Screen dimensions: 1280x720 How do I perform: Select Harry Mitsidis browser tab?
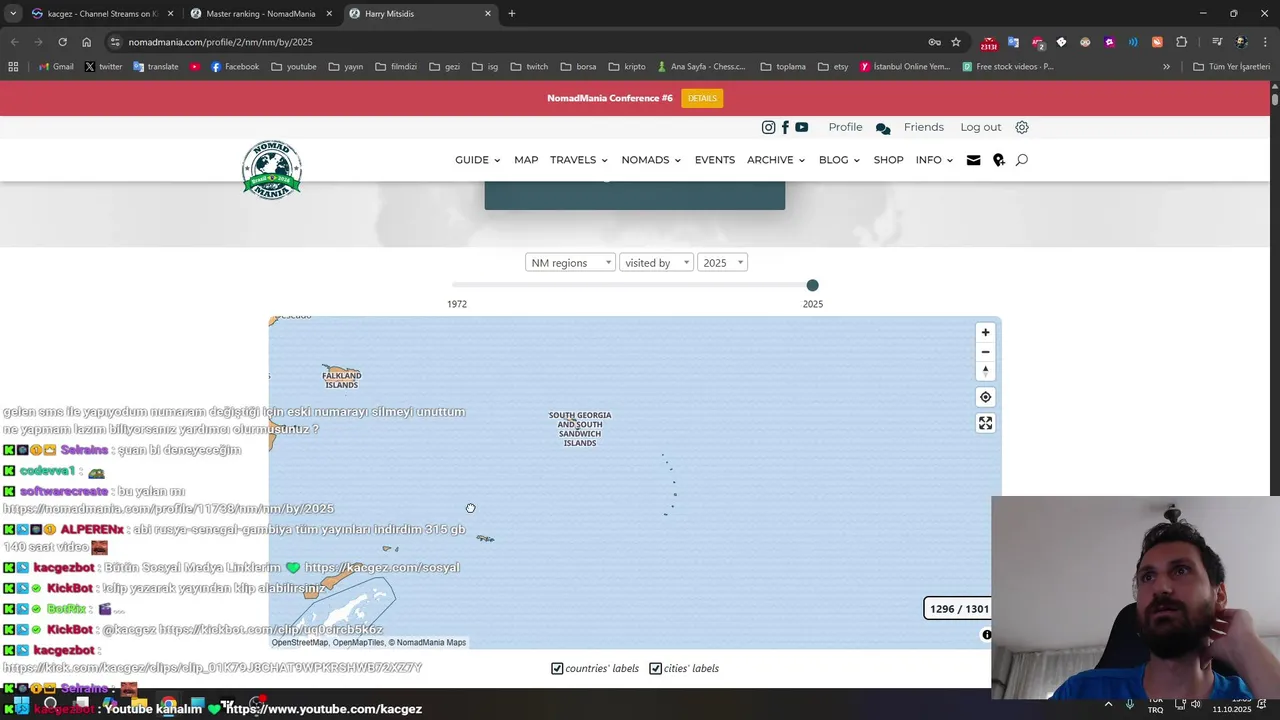[420, 14]
